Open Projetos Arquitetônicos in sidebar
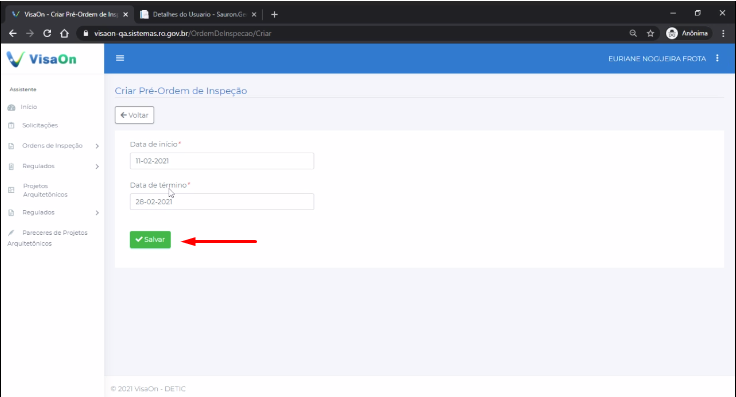Screen dimensions: 736x397 (45, 190)
